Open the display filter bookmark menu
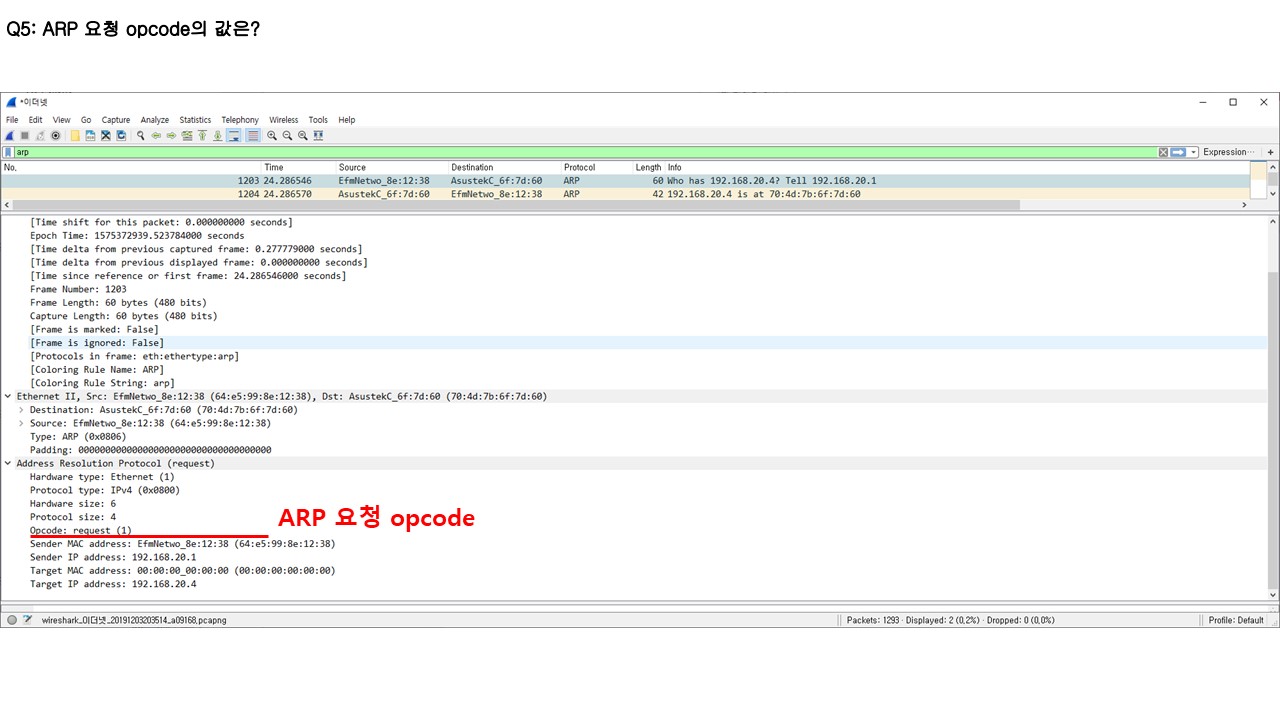 click(x=9, y=152)
